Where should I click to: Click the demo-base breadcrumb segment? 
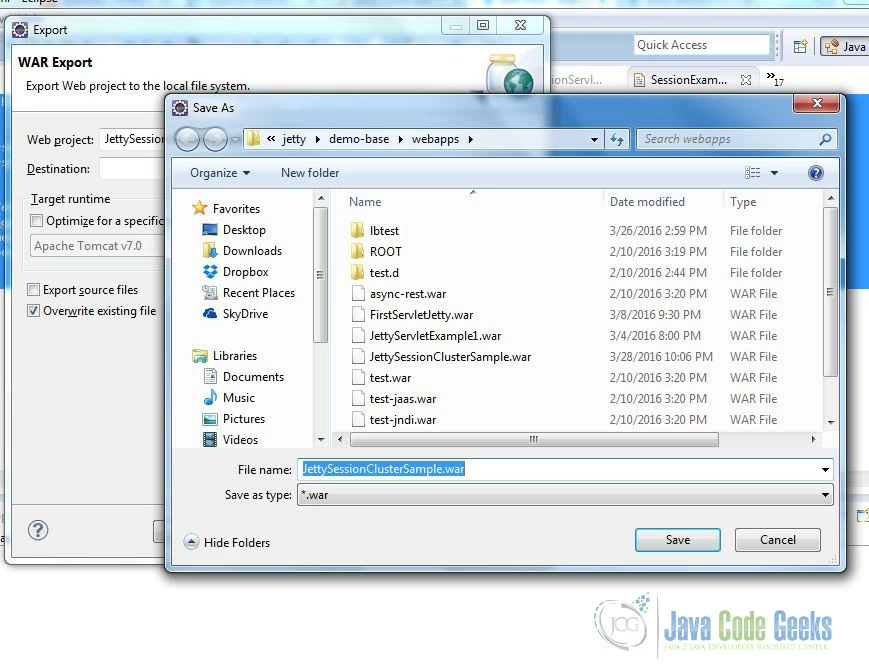coord(359,139)
